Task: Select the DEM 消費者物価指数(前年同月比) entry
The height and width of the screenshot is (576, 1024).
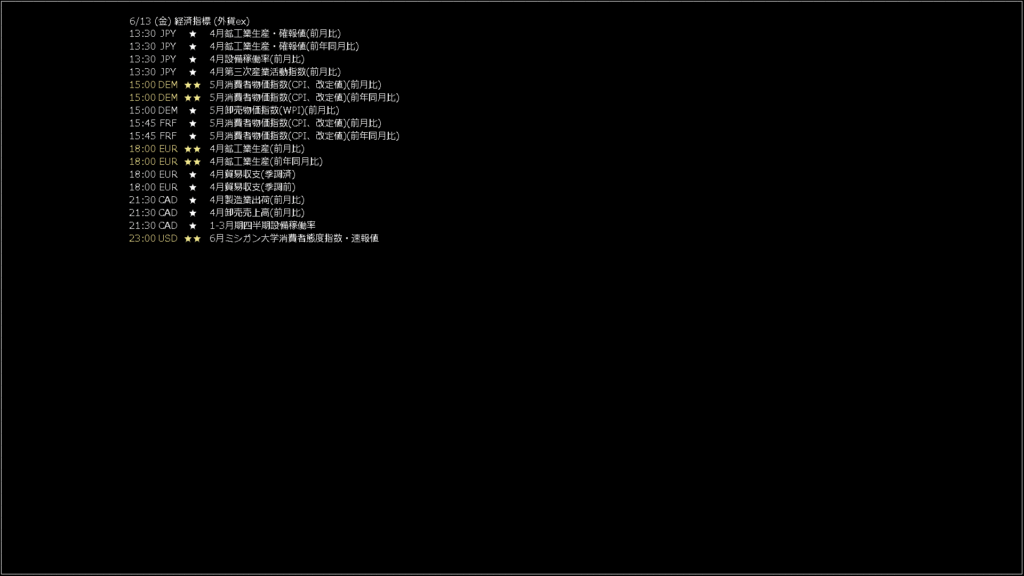Action: pyautogui.click(x=304, y=98)
